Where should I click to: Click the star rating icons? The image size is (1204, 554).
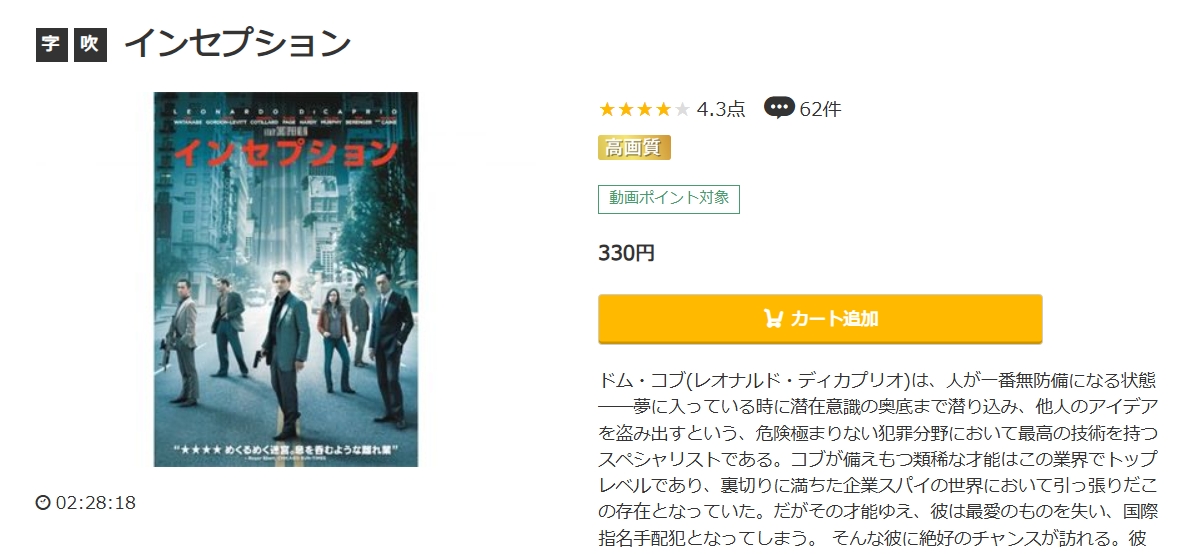pyautogui.click(x=645, y=109)
